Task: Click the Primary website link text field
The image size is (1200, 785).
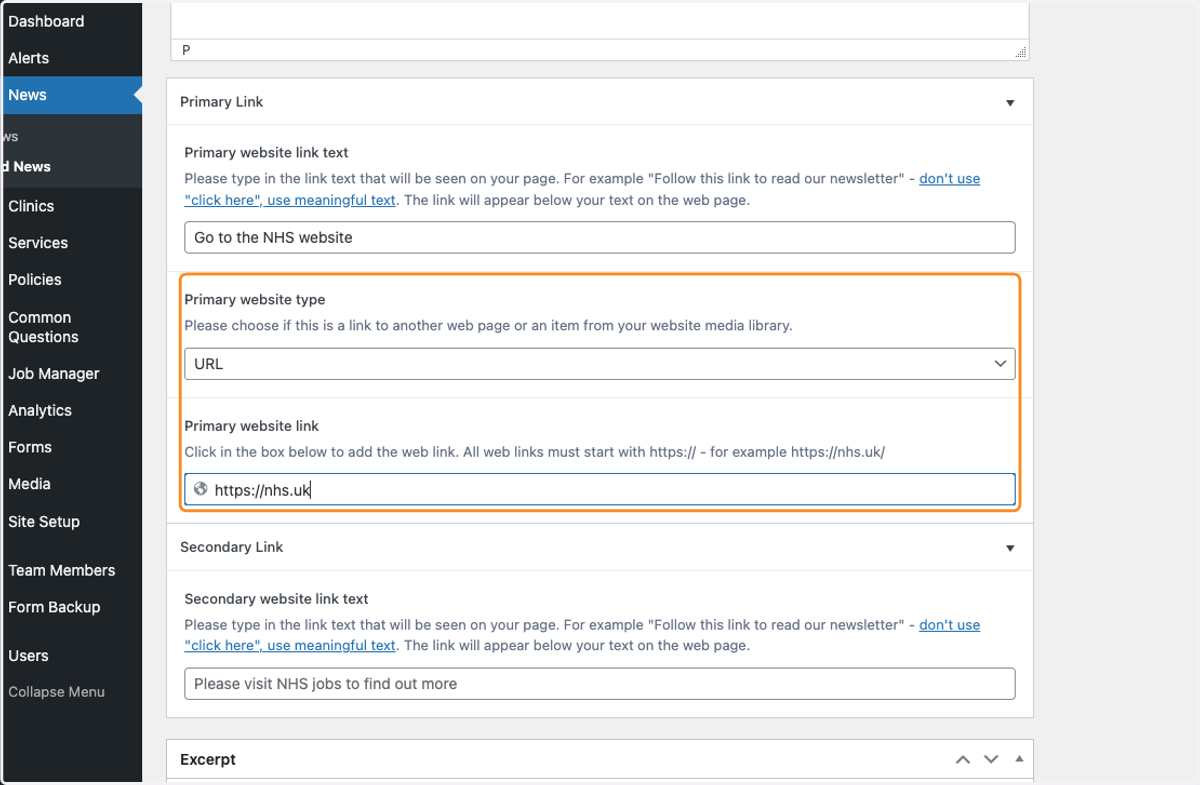Action: (x=600, y=237)
